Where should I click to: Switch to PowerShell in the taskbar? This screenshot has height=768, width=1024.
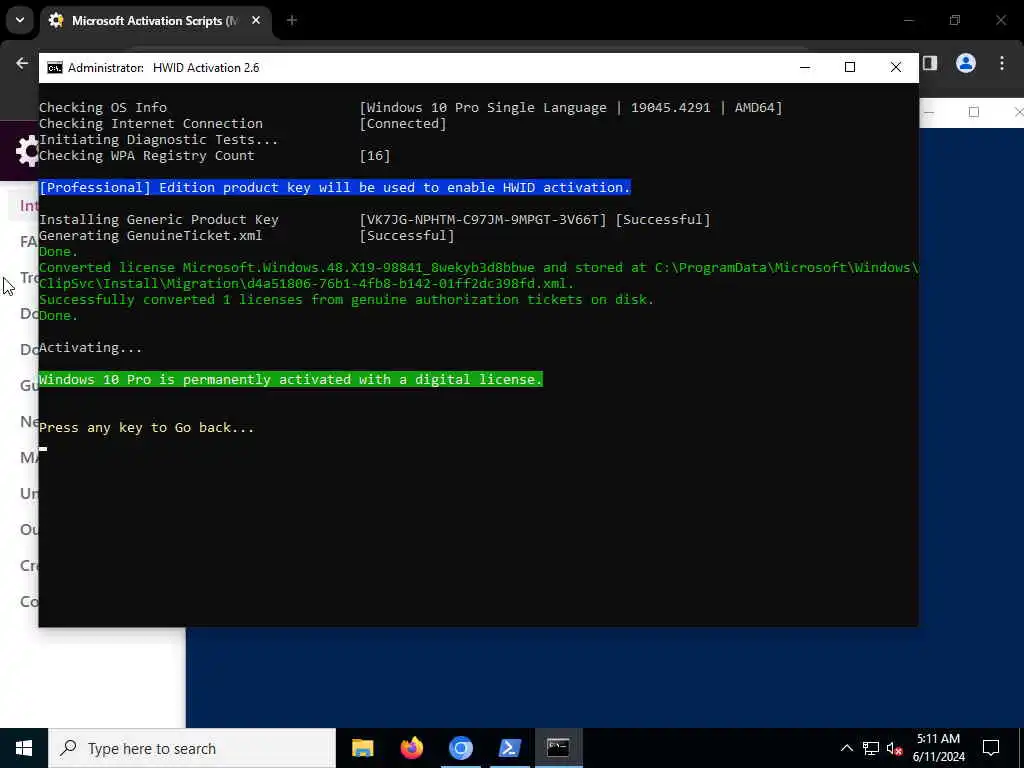(509, 748)
